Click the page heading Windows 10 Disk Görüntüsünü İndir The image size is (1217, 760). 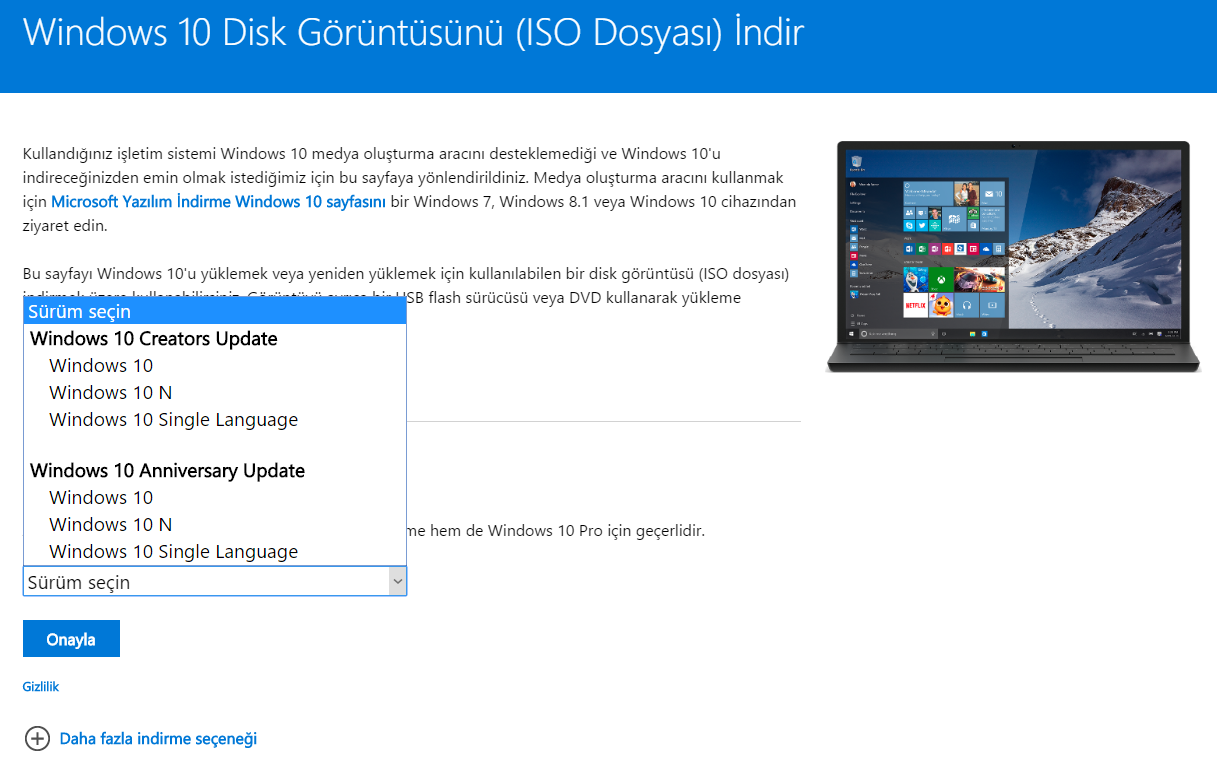point(413,34)
